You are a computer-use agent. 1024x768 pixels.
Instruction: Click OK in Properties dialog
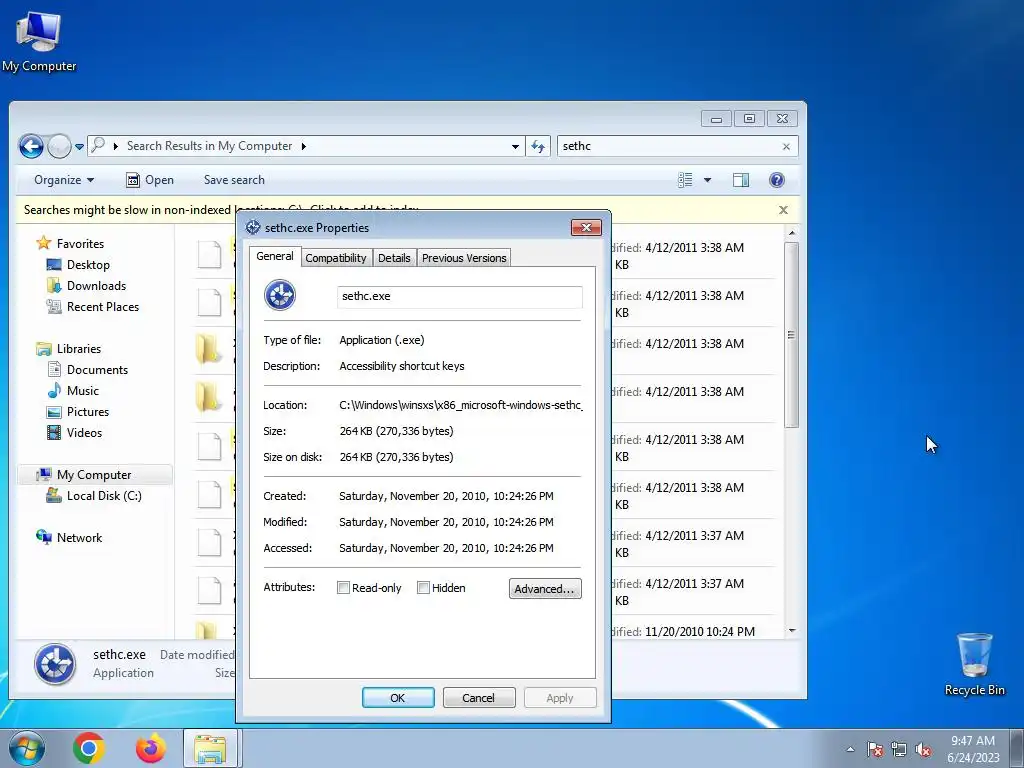pyautogui.click(x=398, y=697)
